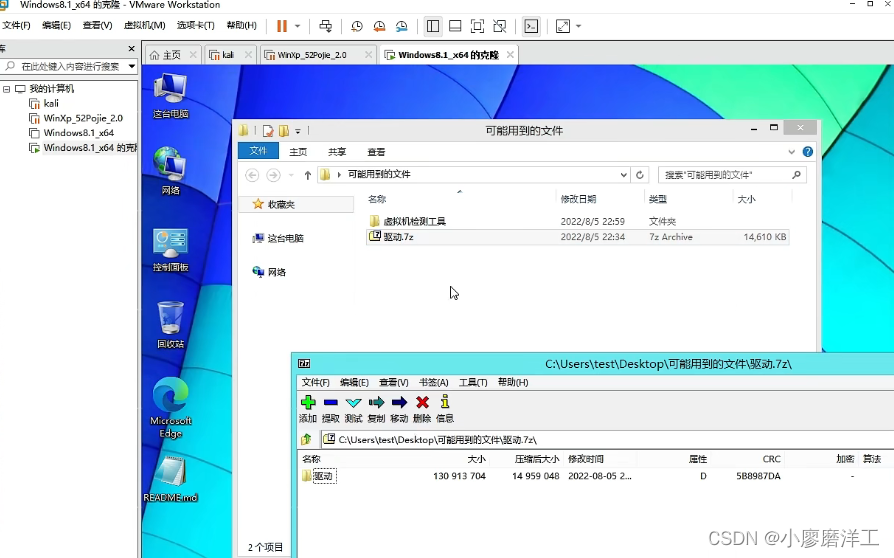Expand the Explorer ribbon chevron
This screenshot has width=894, height=558.
(x=791, y=152)
